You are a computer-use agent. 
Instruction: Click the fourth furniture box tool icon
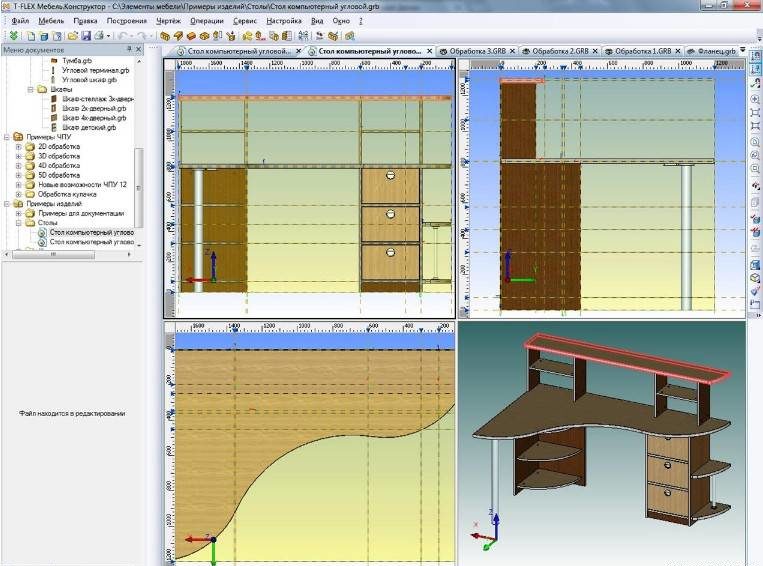pyautogui.click(x=204, y=36)
